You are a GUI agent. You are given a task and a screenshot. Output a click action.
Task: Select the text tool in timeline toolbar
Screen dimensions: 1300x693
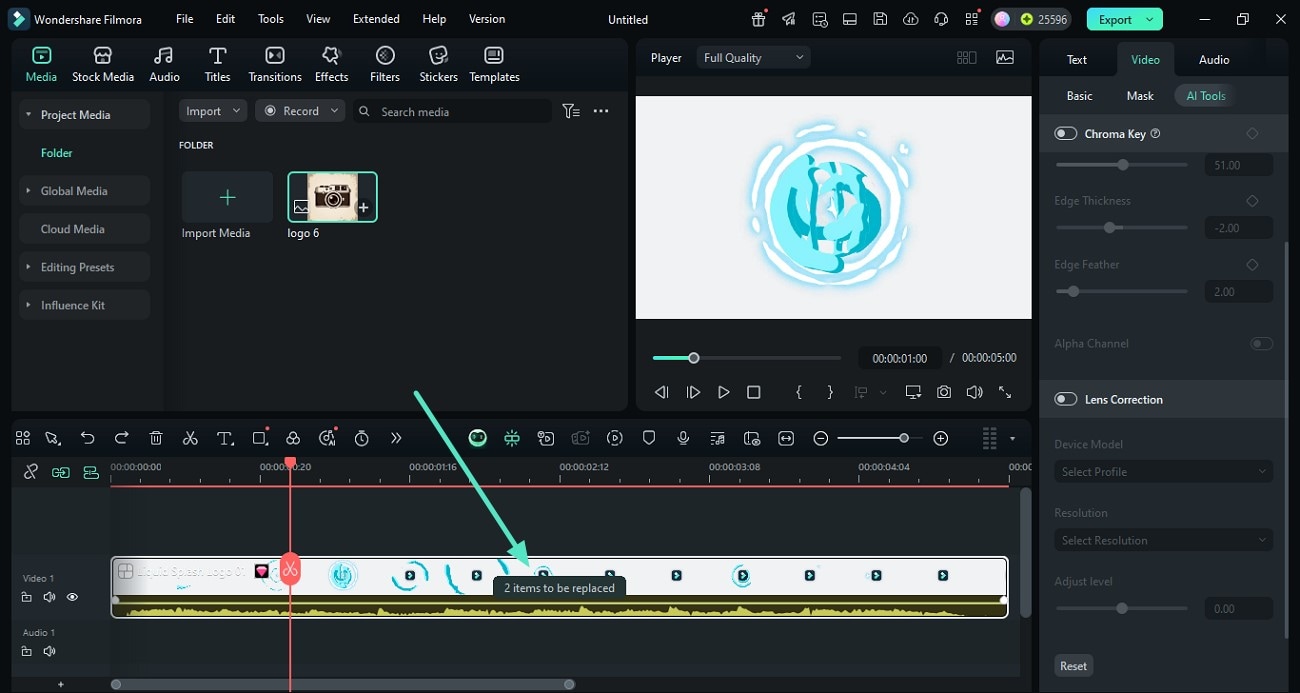click(225, 438)
